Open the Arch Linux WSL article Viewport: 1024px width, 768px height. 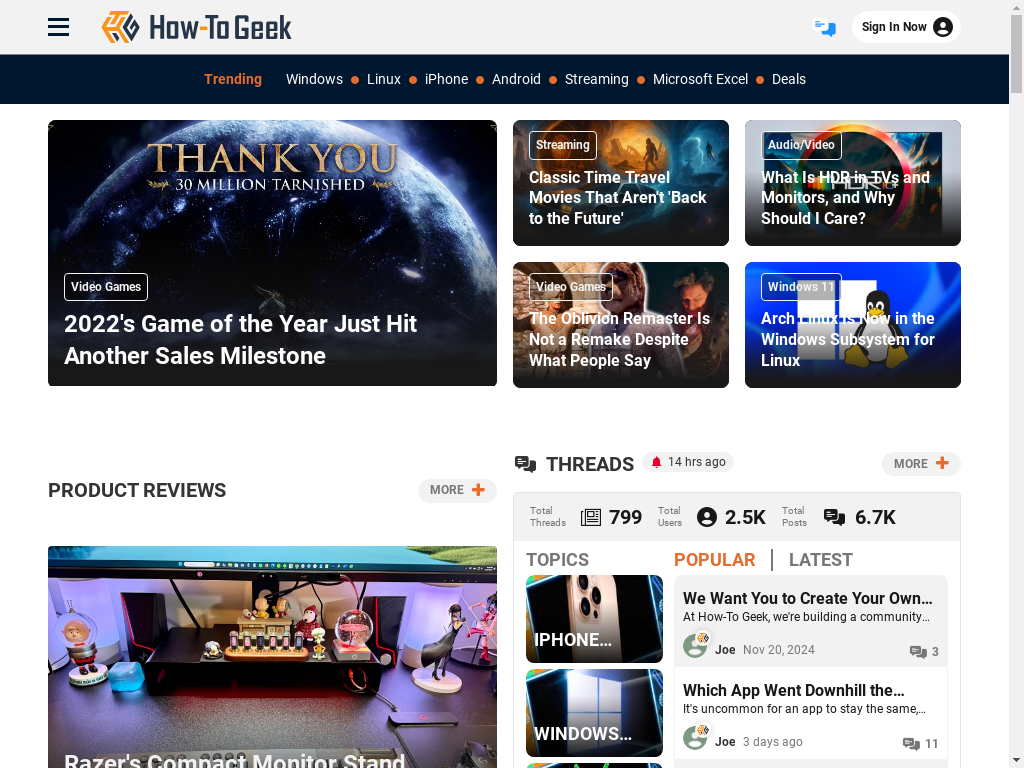[848, 340]
